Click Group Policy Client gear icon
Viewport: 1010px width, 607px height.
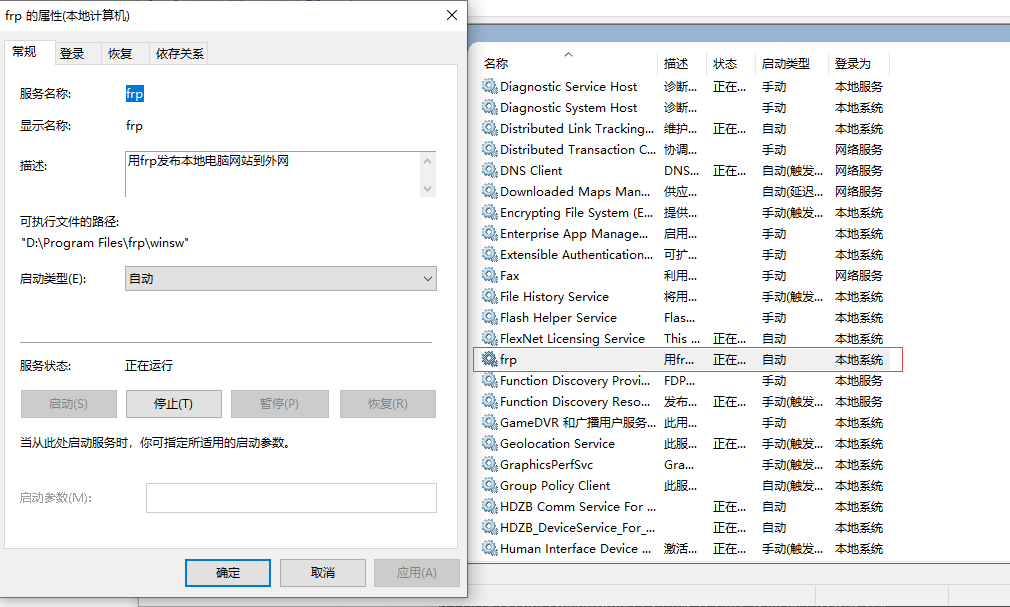pyautogui.click(x=489, y=486)
